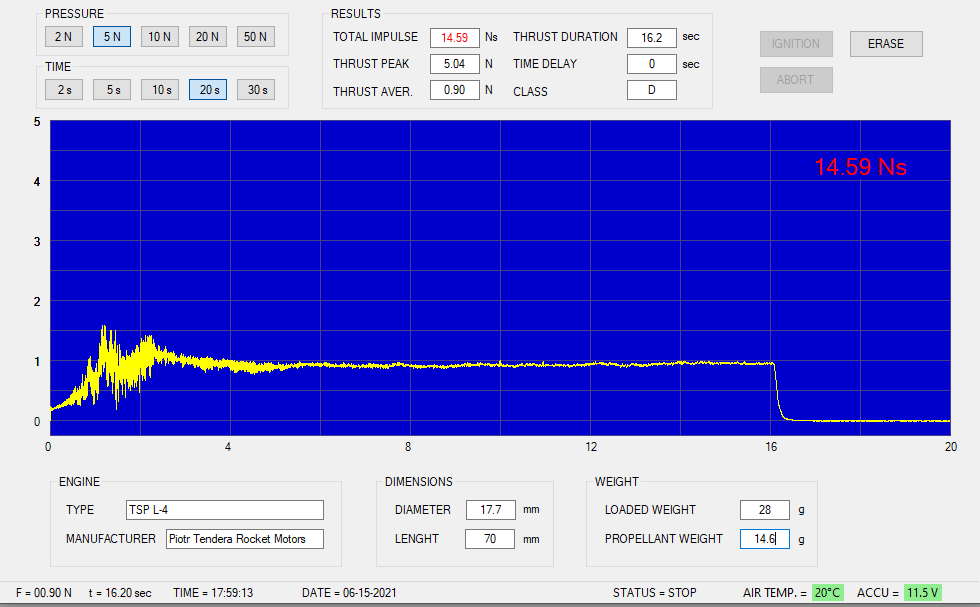The image size is (980, 607).
Task: Set pressure scale to 20 N
Action: [208, 37]
